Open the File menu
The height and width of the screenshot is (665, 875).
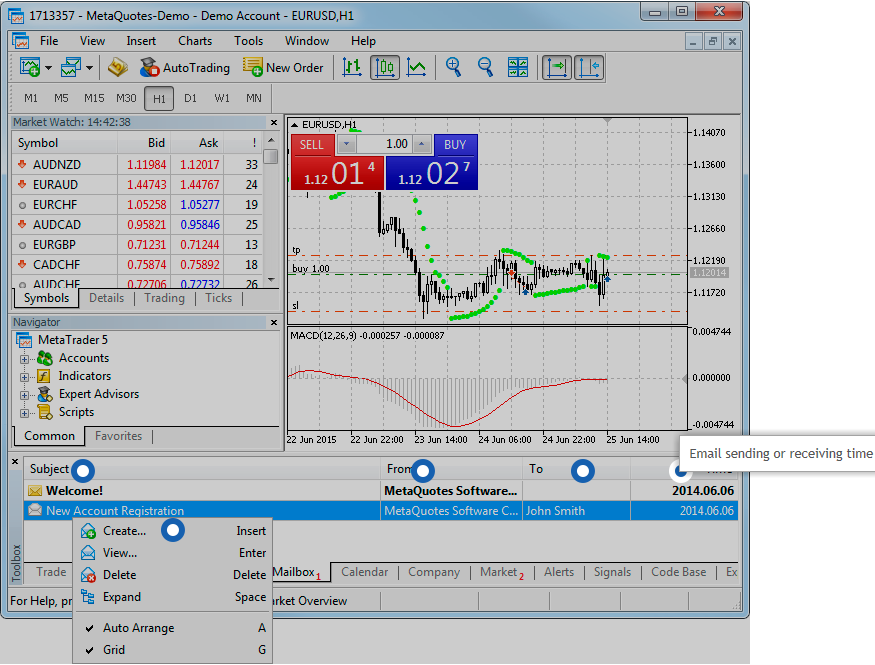(x=49, y=41)
